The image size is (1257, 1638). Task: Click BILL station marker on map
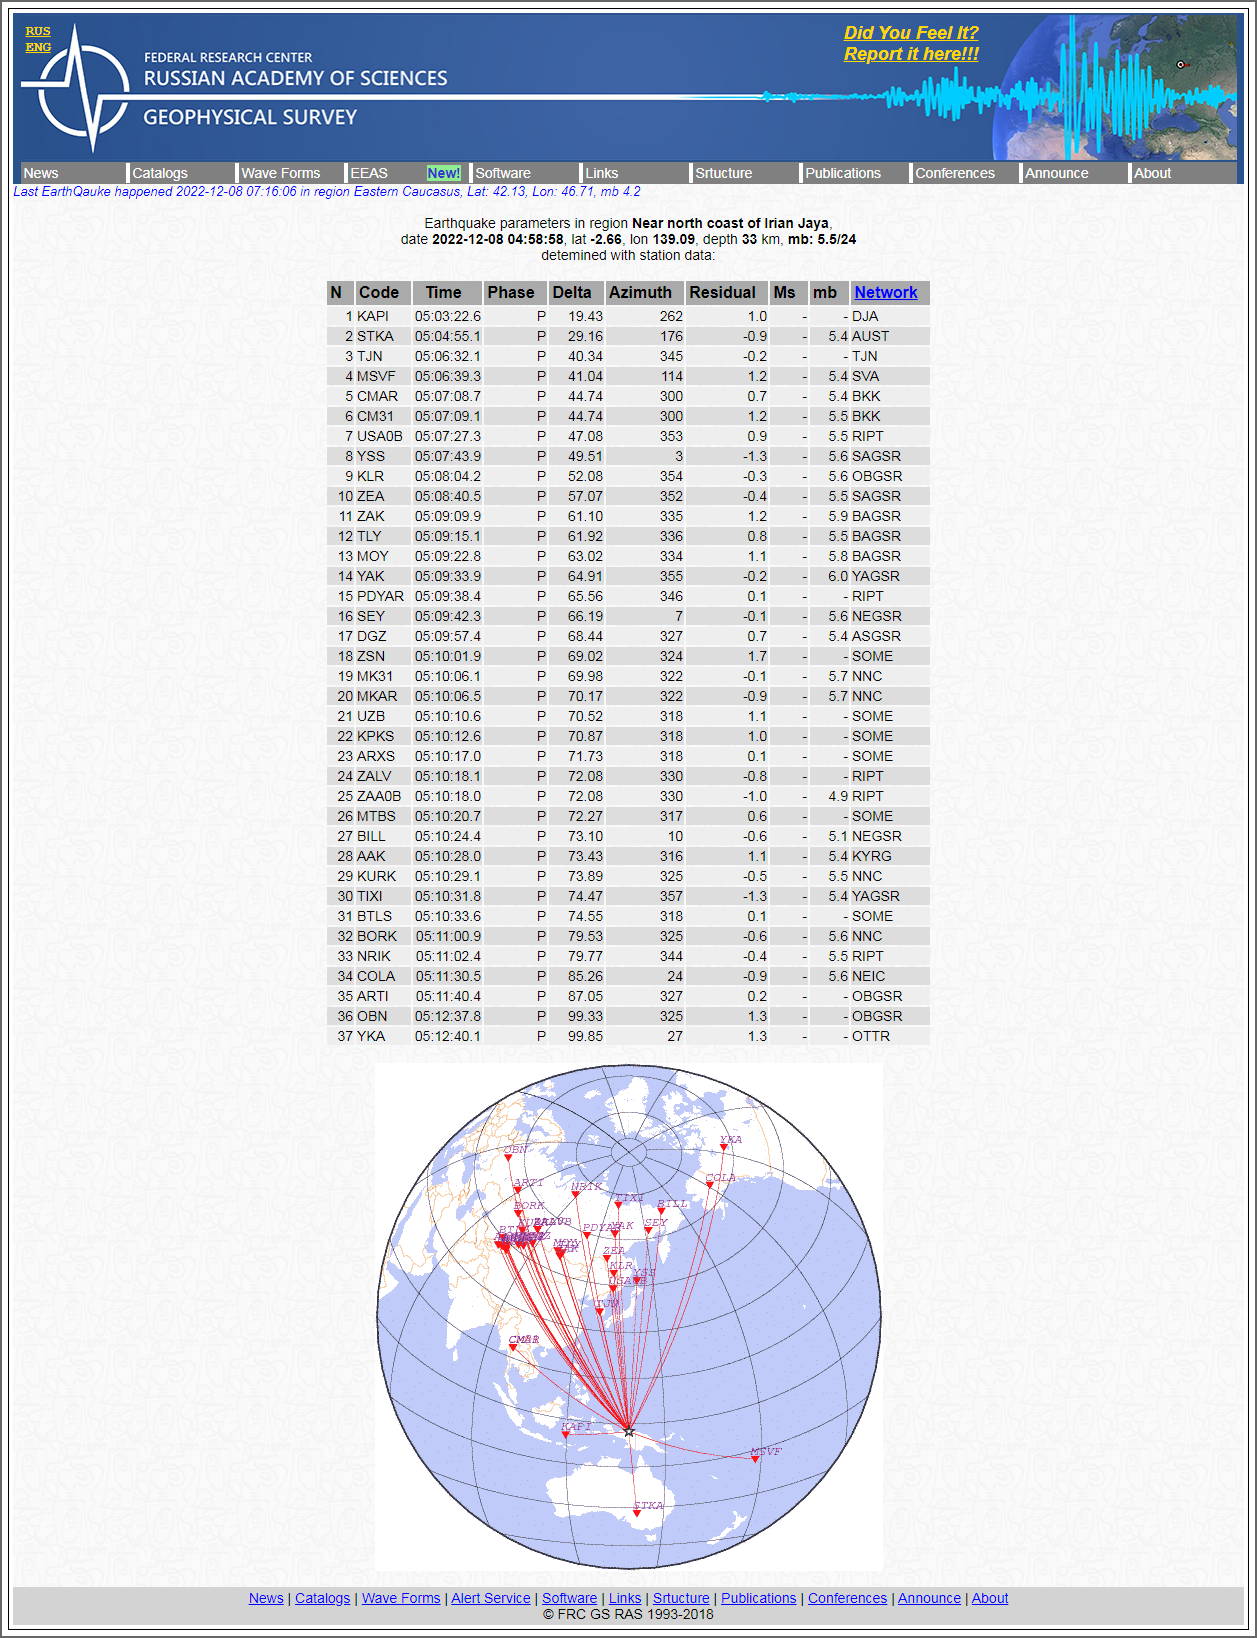pyautogui.click(x=661, y=1212)
